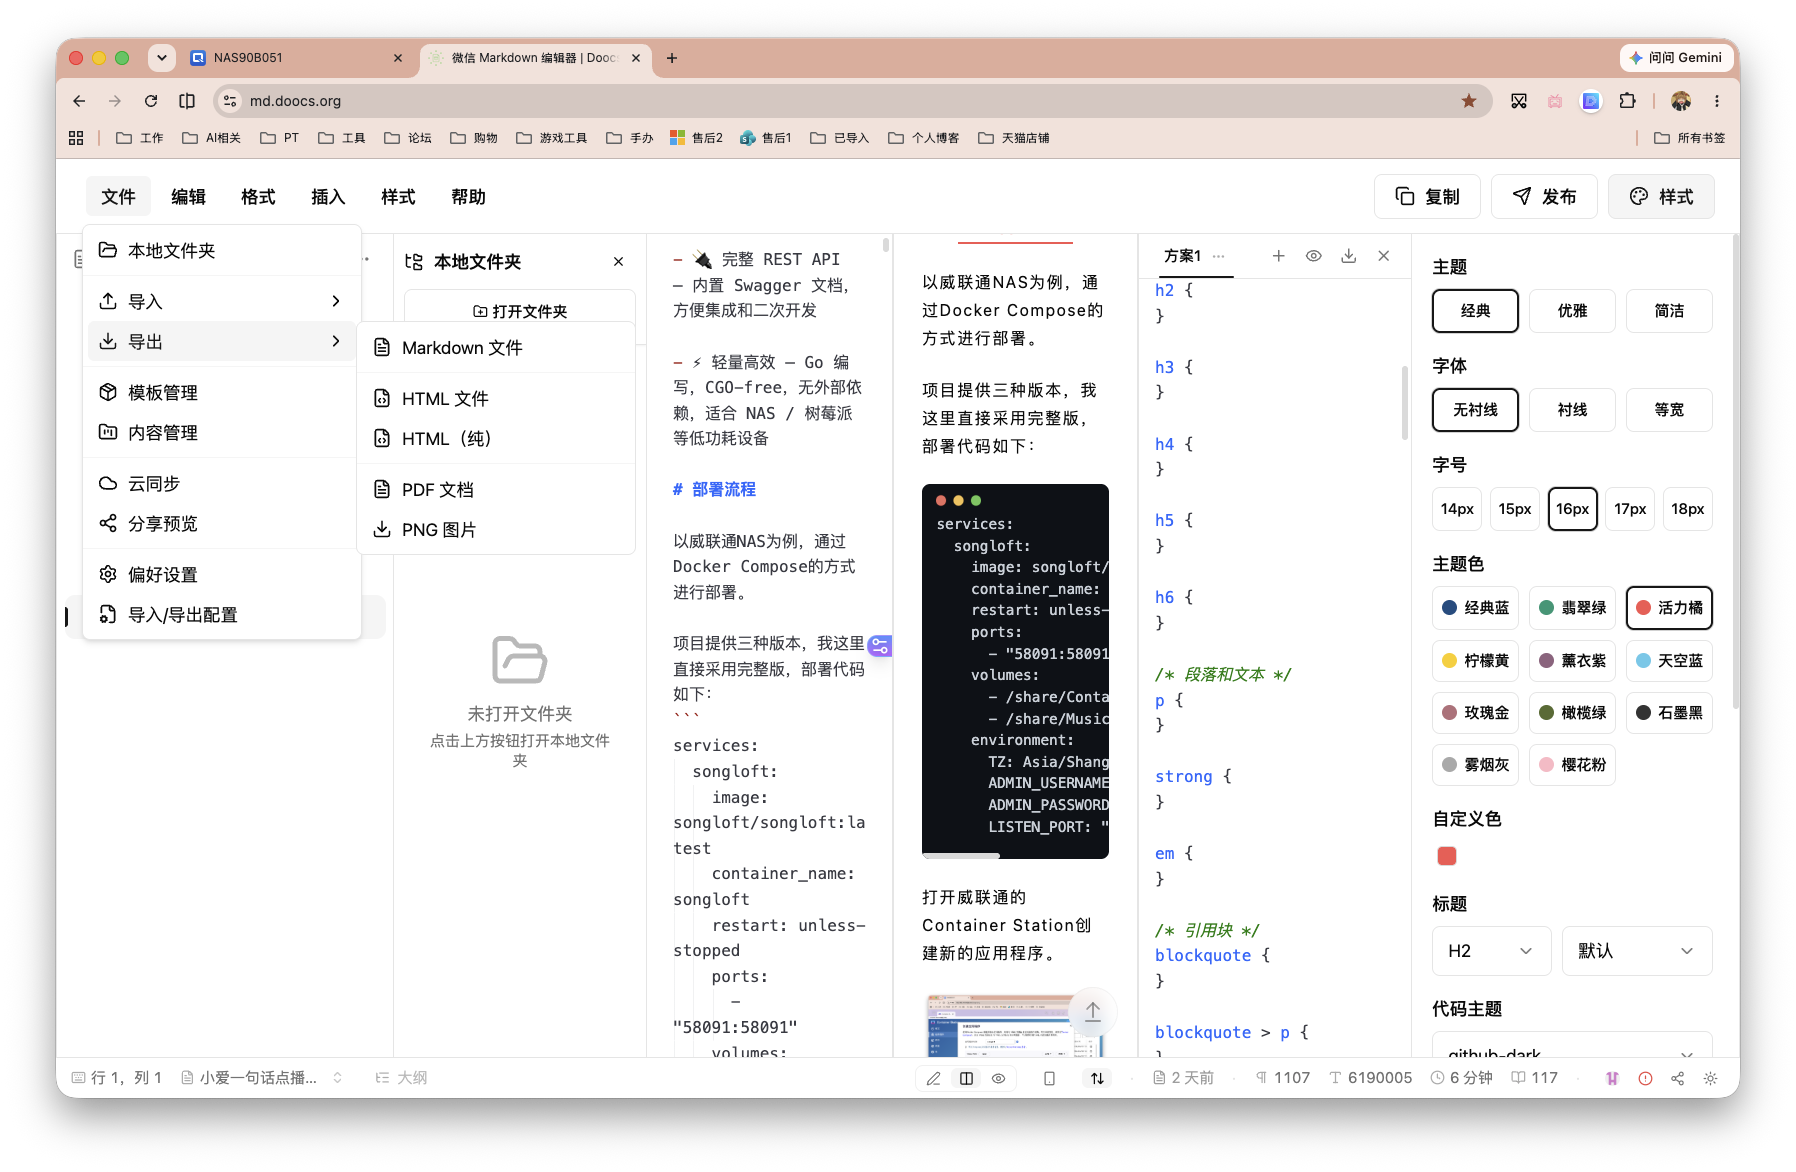This screenshot has height=1172, width=1796.
Task: Add a new CSS scheme with plus icon
Action: [1278, 256]
